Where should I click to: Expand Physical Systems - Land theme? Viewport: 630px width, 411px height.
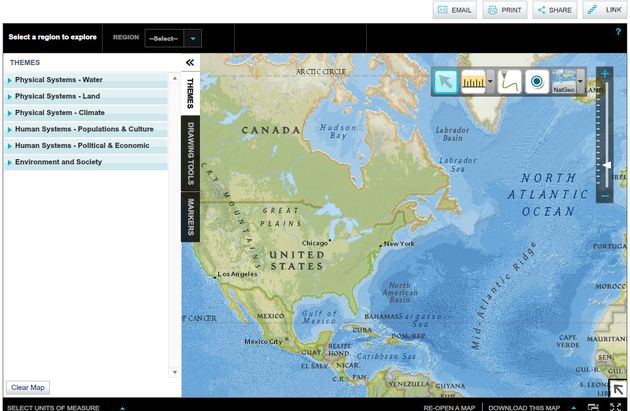coord(86,96)
